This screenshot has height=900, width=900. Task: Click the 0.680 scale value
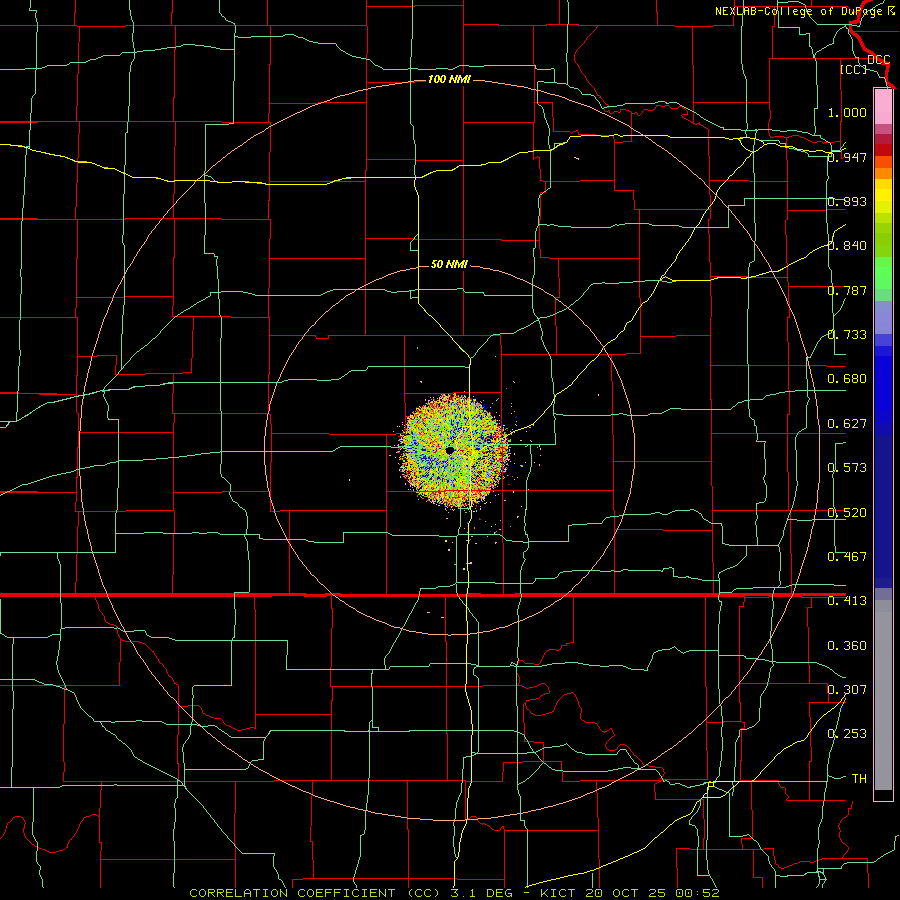tap(847, 379)
